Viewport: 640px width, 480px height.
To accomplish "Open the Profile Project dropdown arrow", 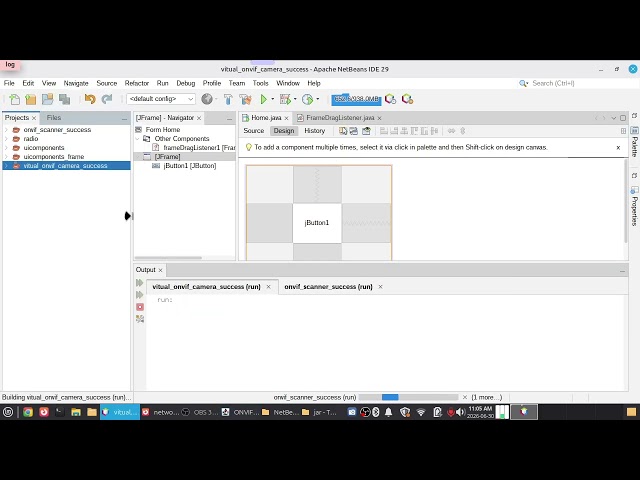I will [318, 99].
